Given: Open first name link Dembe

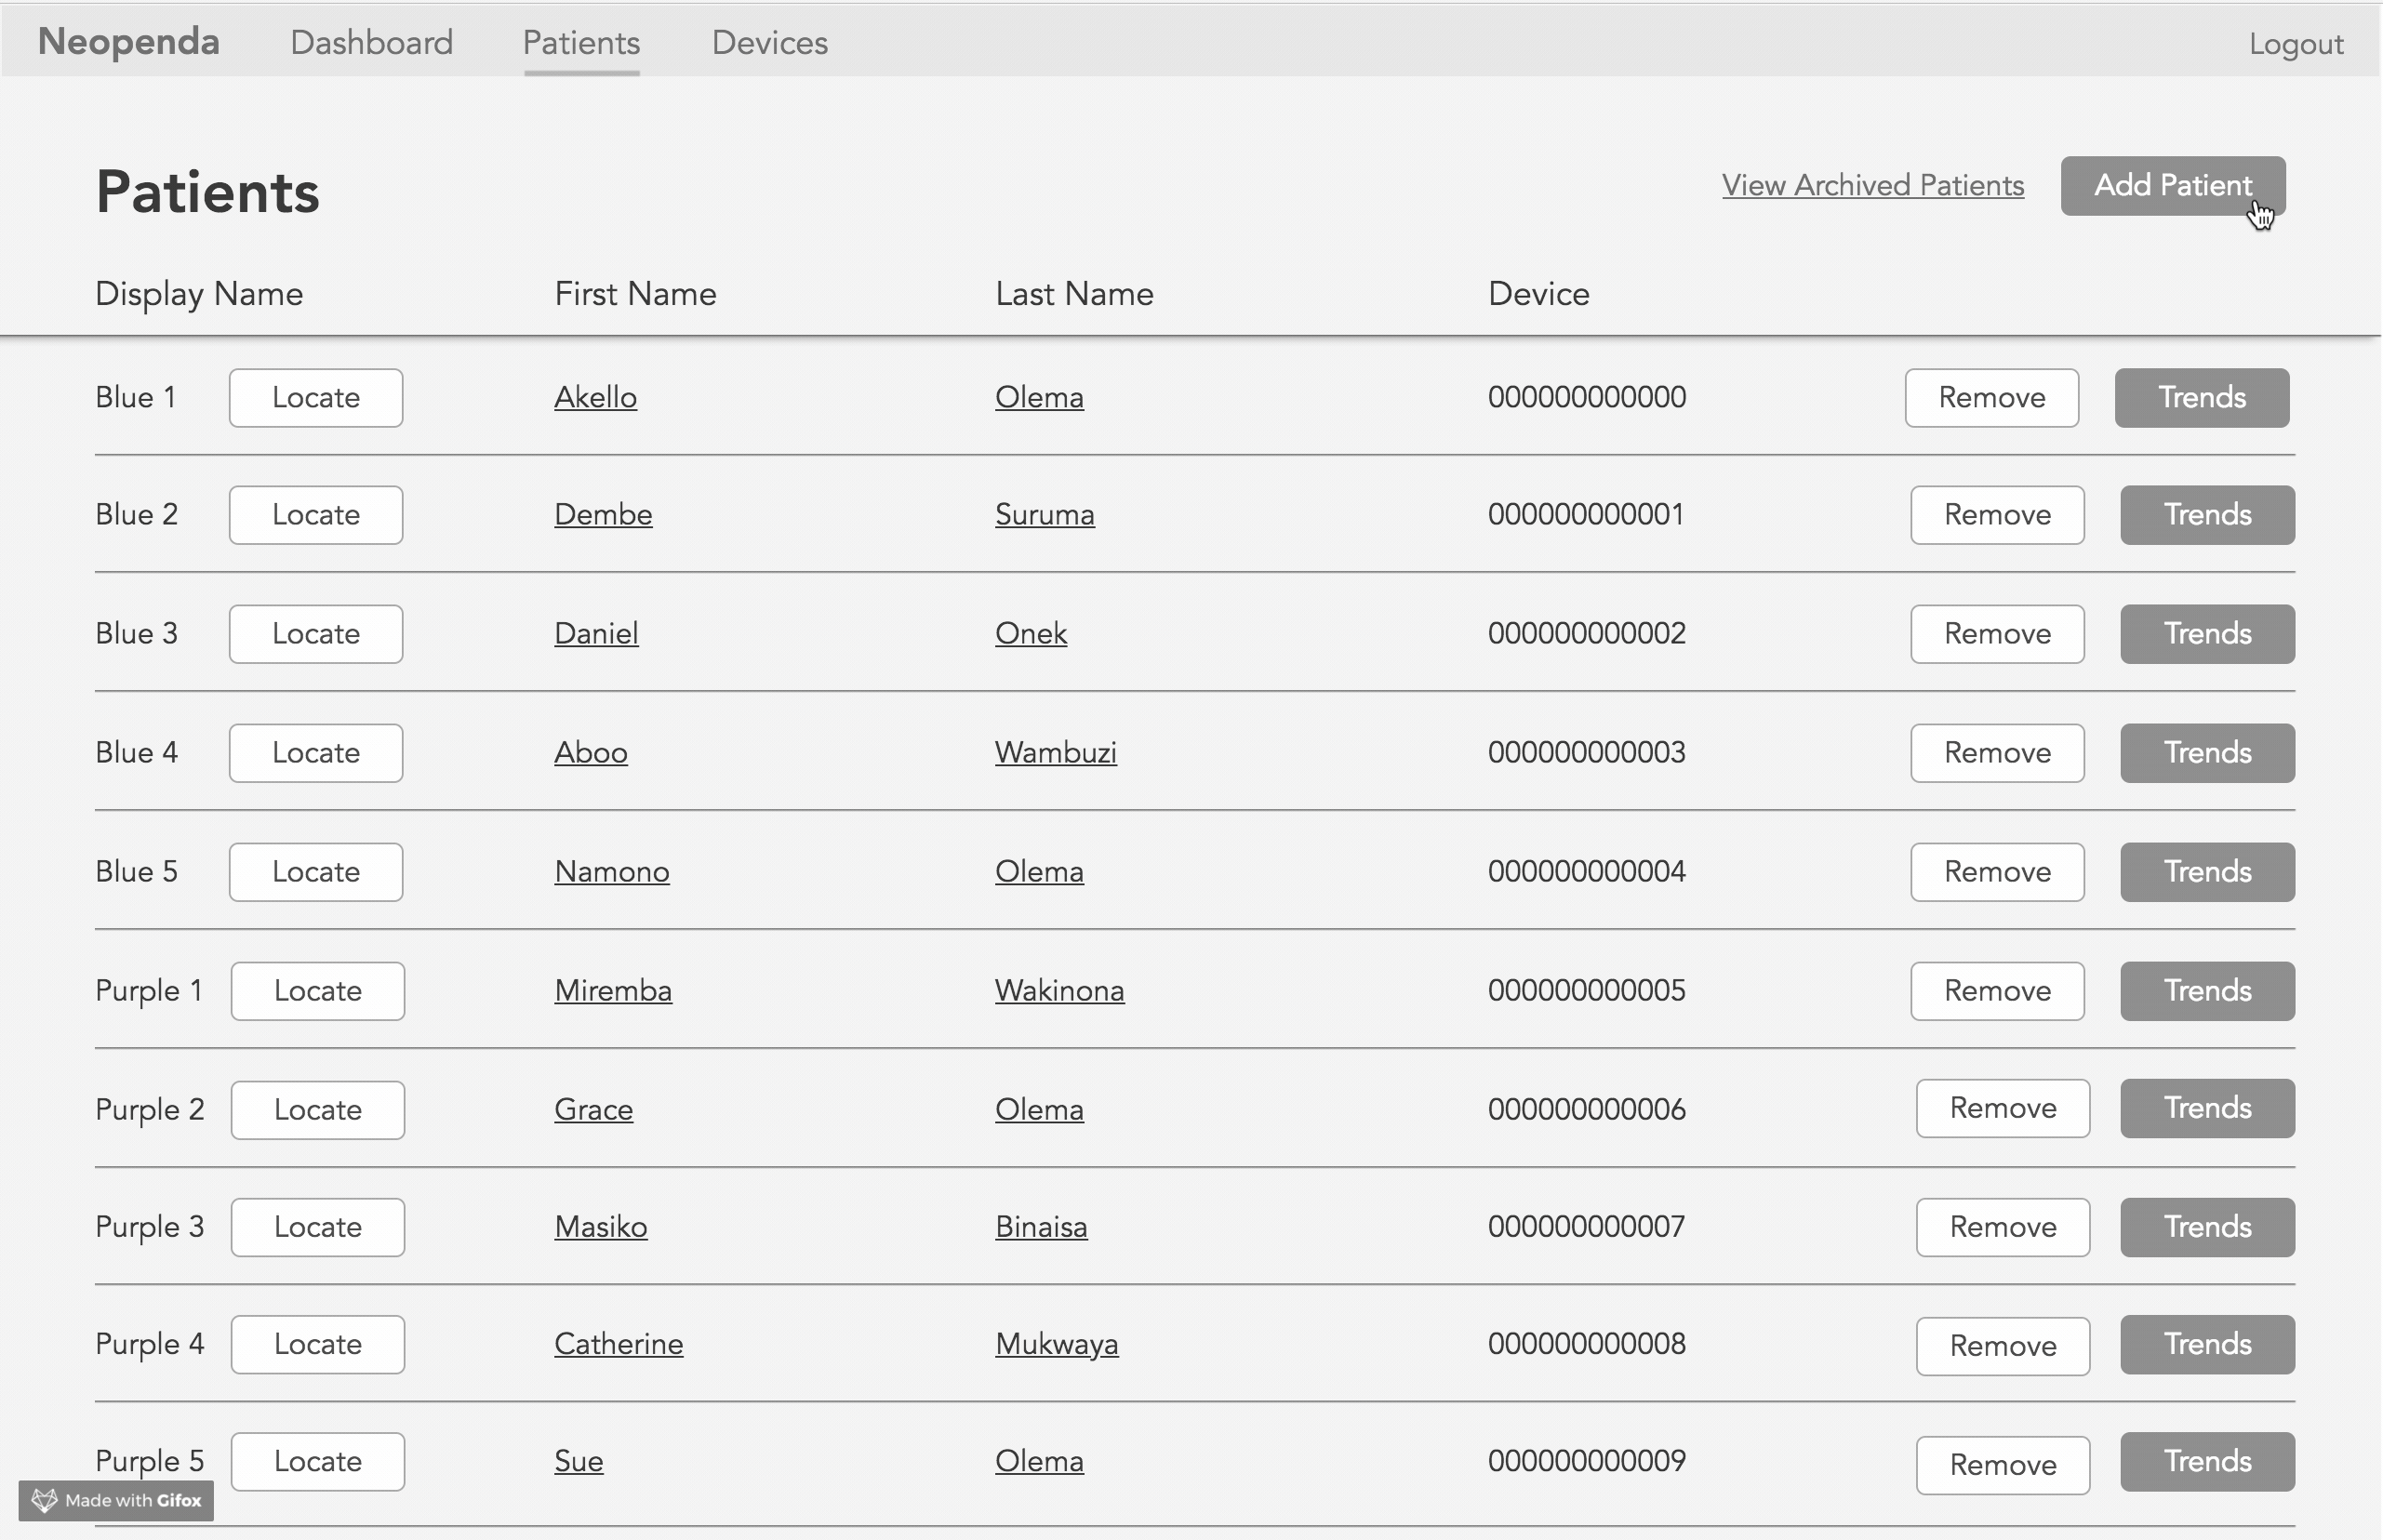Looking at the screenshot, I should 603,514.
